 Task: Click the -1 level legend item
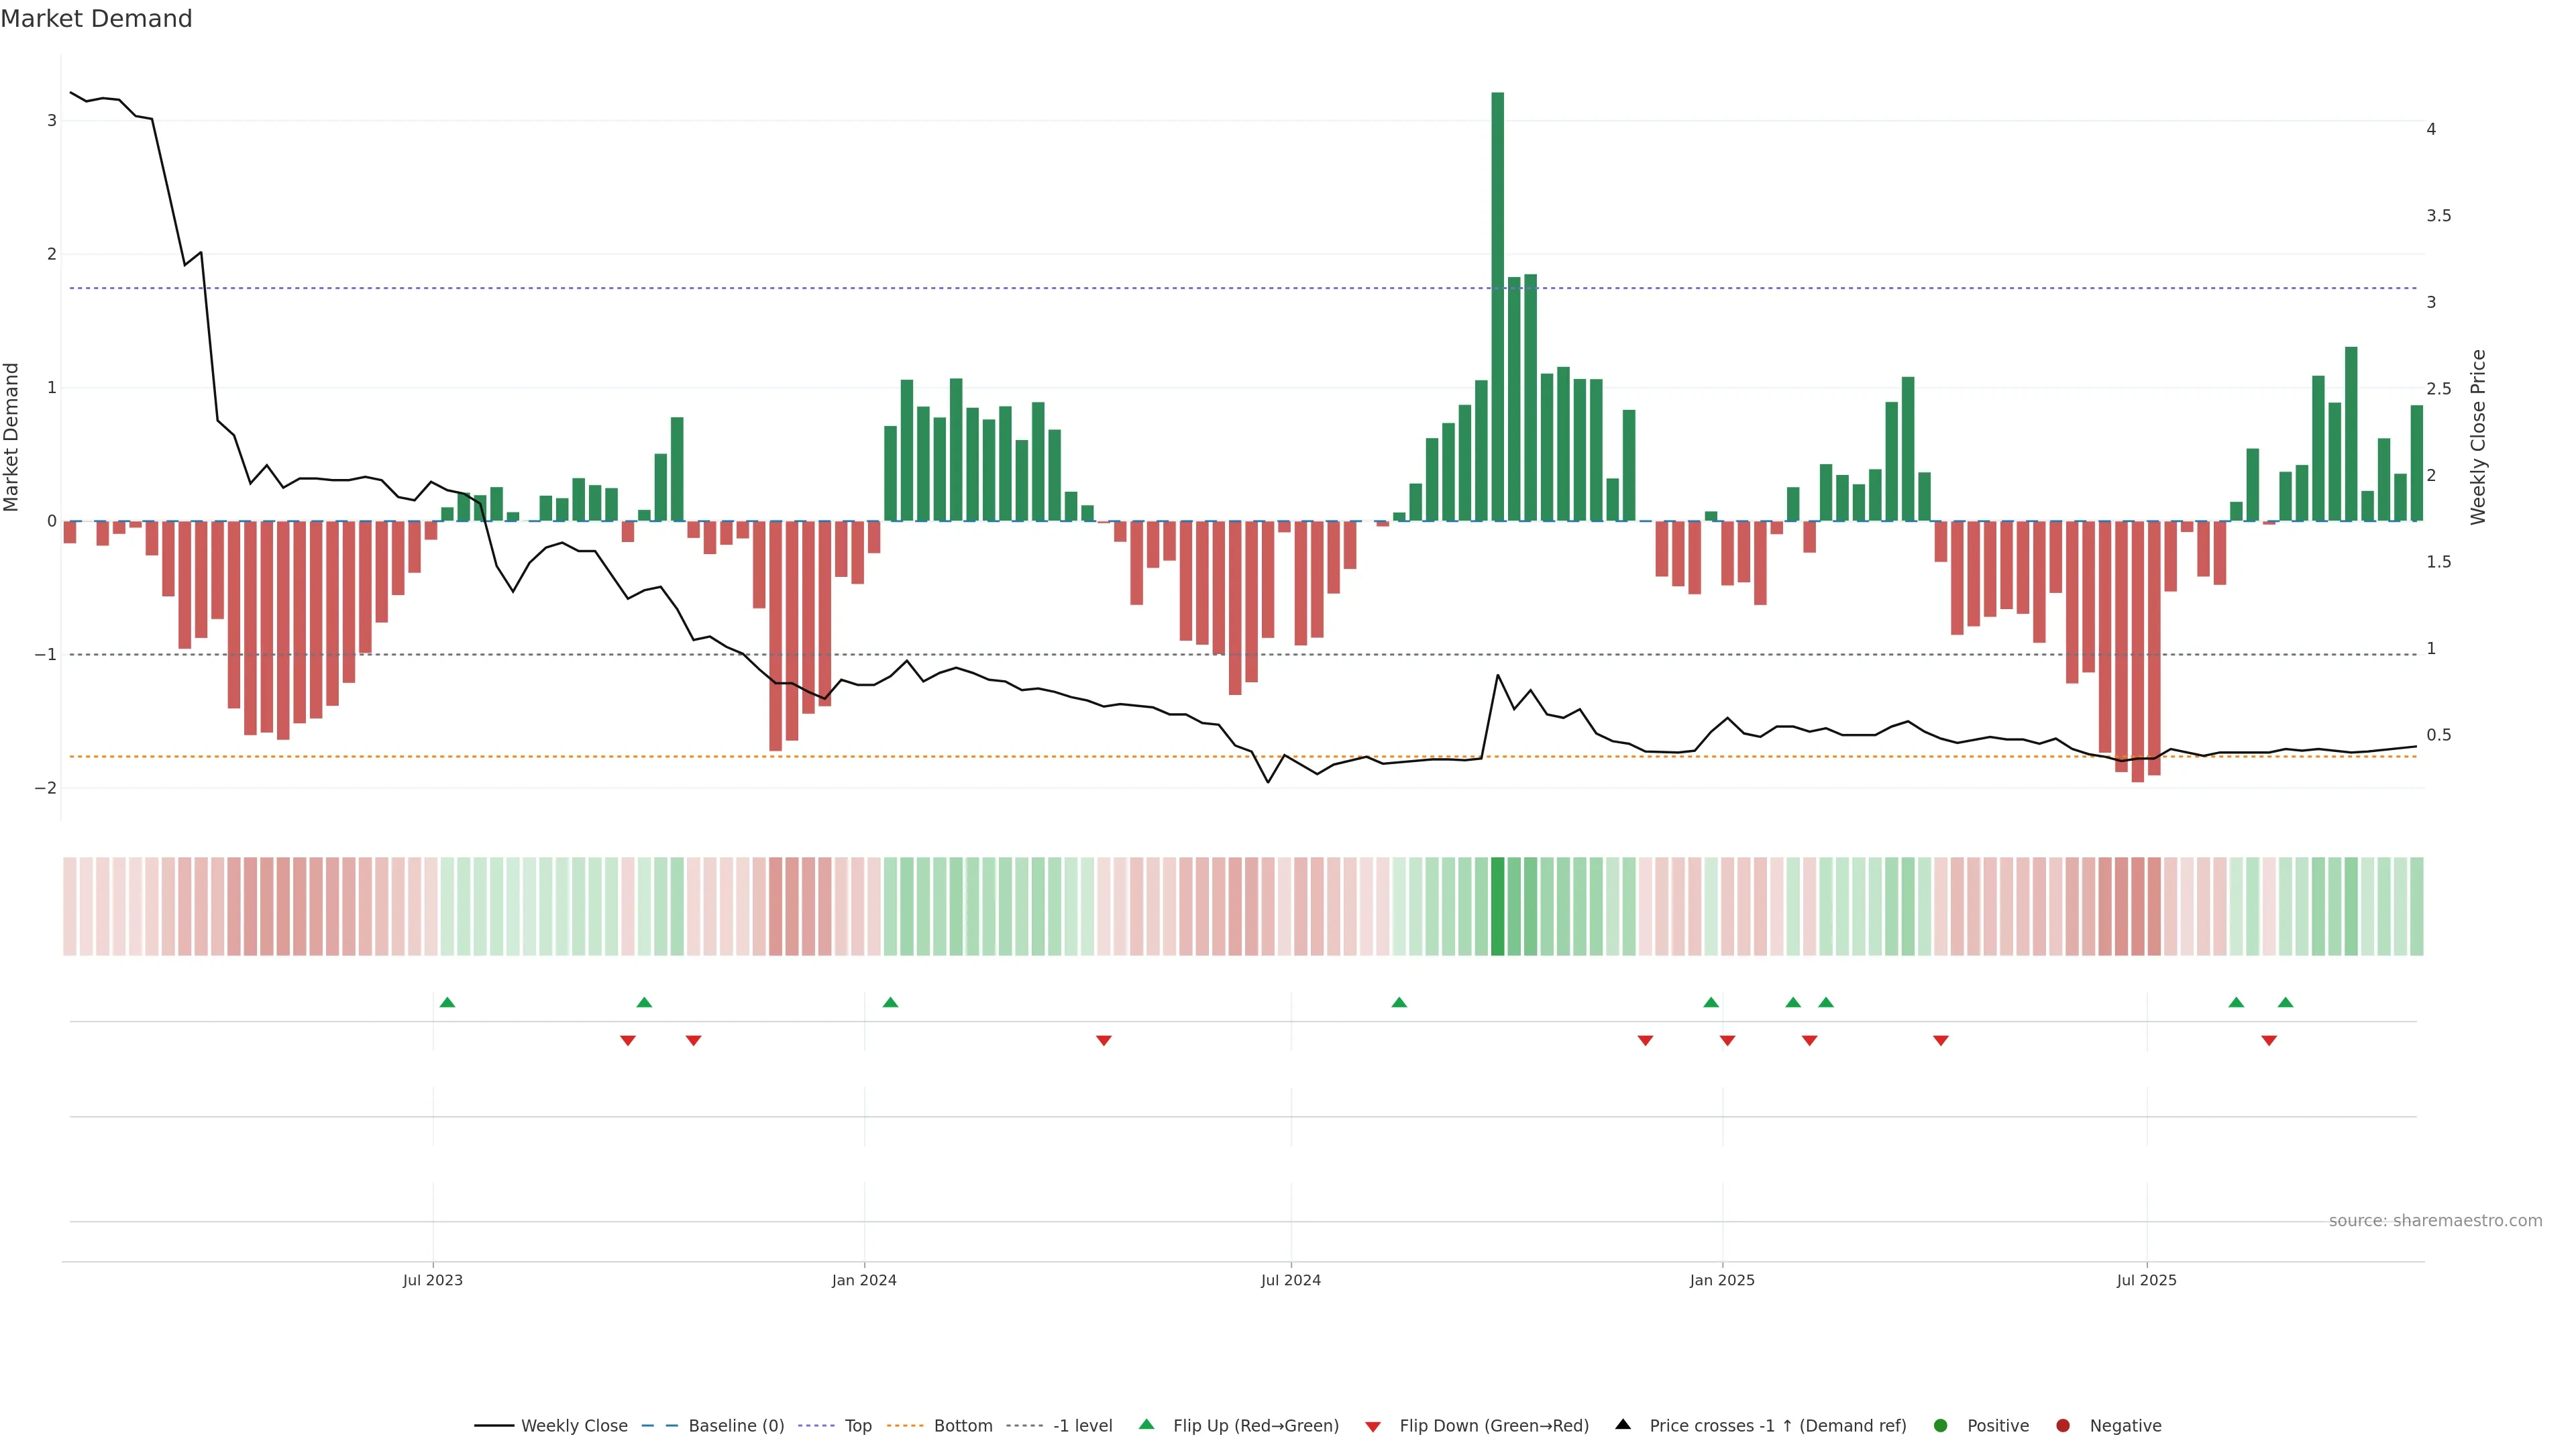tap(1082, 1425)
